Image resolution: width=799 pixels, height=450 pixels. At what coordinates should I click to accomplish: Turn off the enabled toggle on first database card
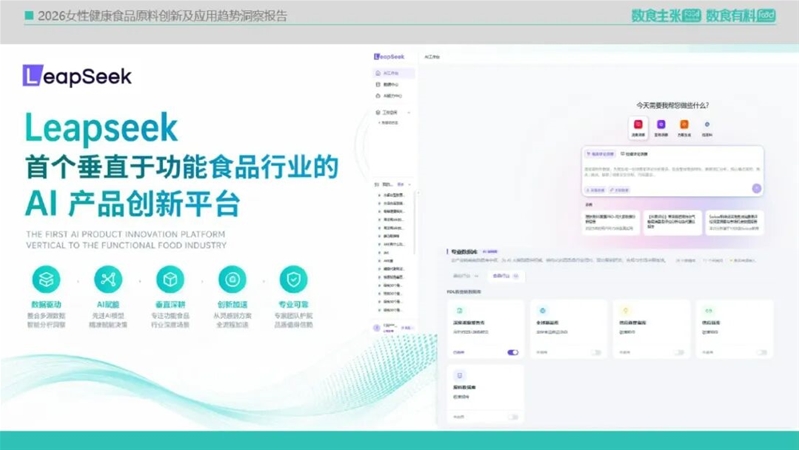coord(513,353)
